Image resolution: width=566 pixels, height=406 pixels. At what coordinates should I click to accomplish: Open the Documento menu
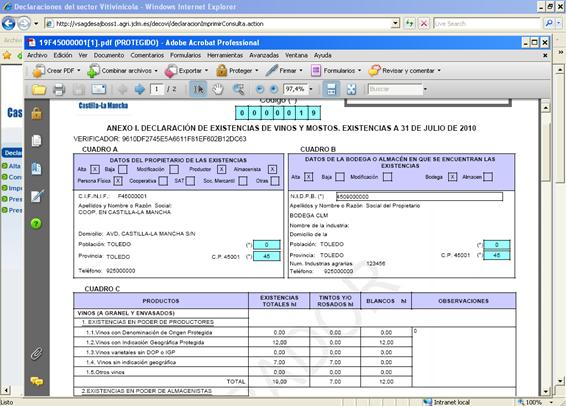(109, 55)
